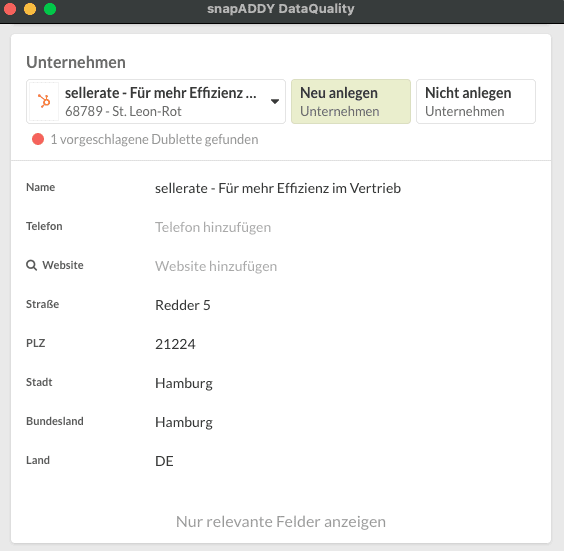
Task: Click the red duplicate warning dot
Action: [38, 139]
